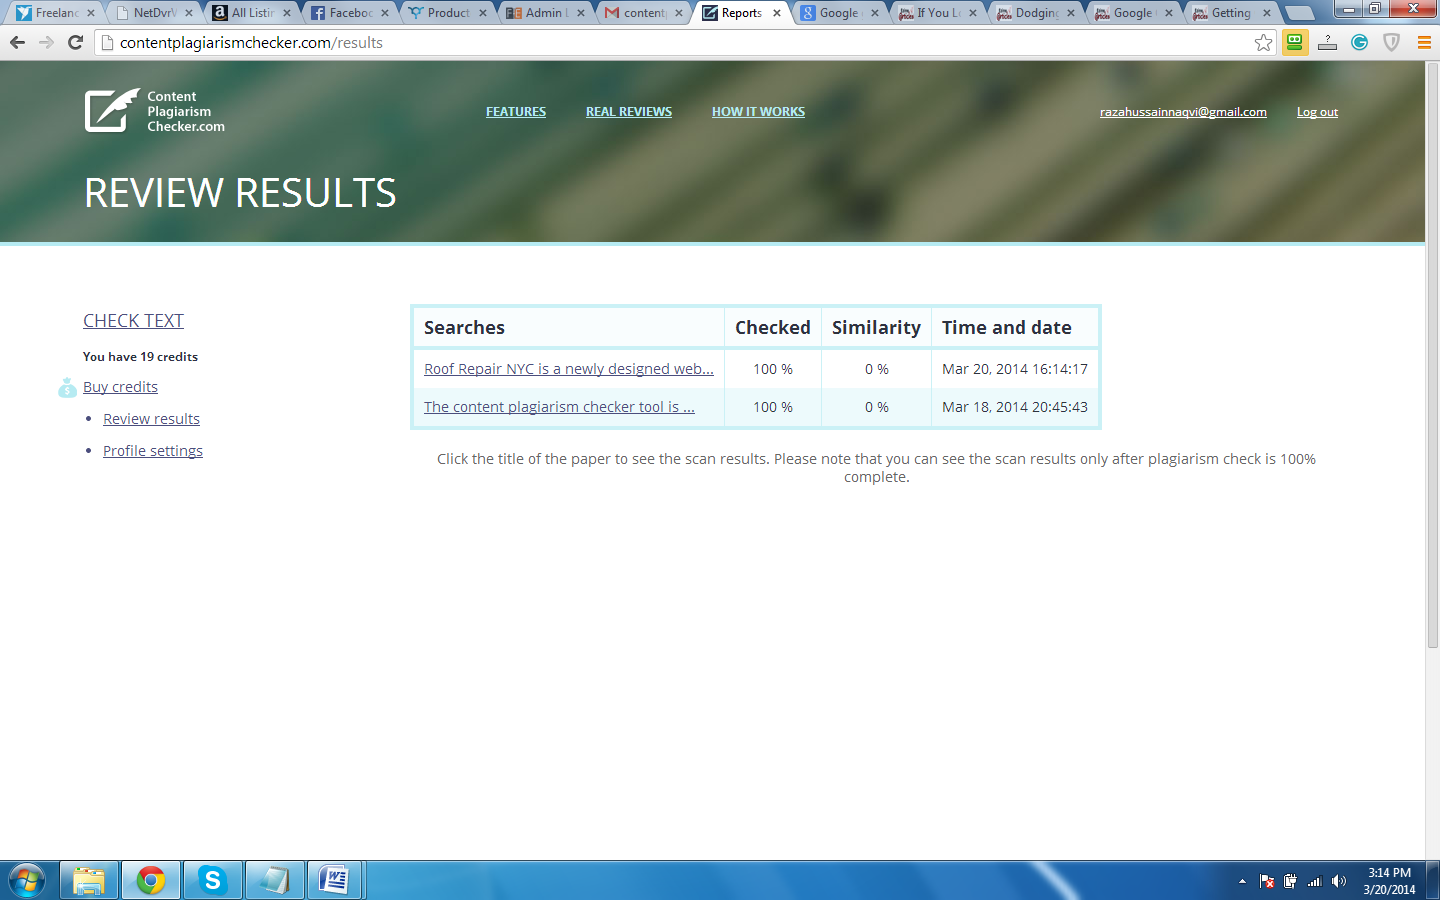Click the Windows Start orb

[x=27, y=880]
